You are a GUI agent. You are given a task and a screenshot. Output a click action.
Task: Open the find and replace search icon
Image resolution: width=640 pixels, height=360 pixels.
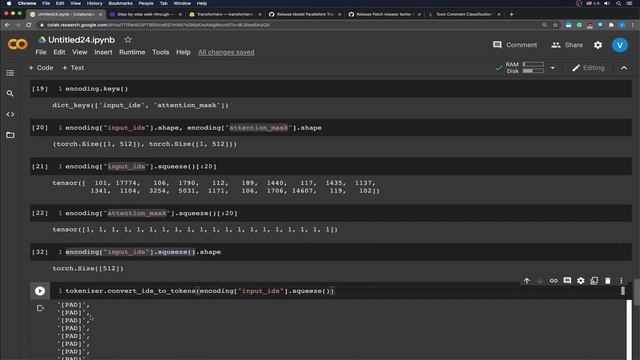pyautogui.click(x=10, y=93)
